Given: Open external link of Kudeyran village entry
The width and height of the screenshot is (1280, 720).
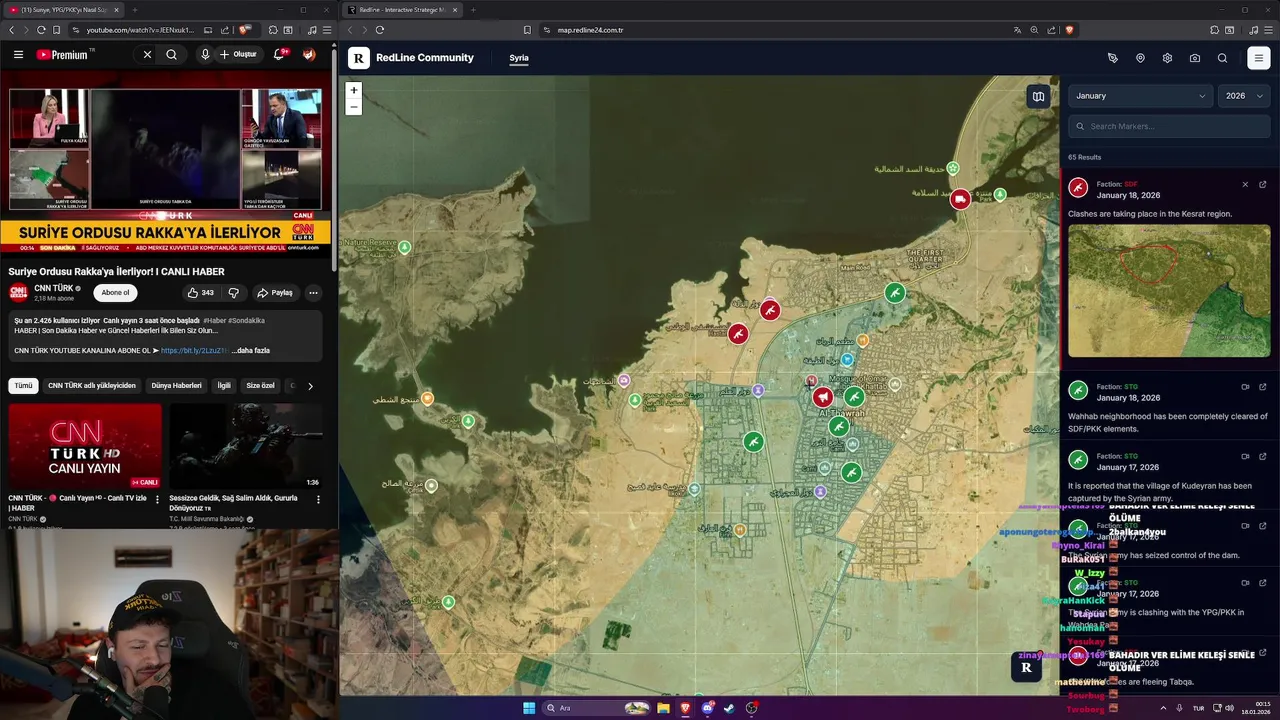Looking at the screenshot, I should (1262, 456).
